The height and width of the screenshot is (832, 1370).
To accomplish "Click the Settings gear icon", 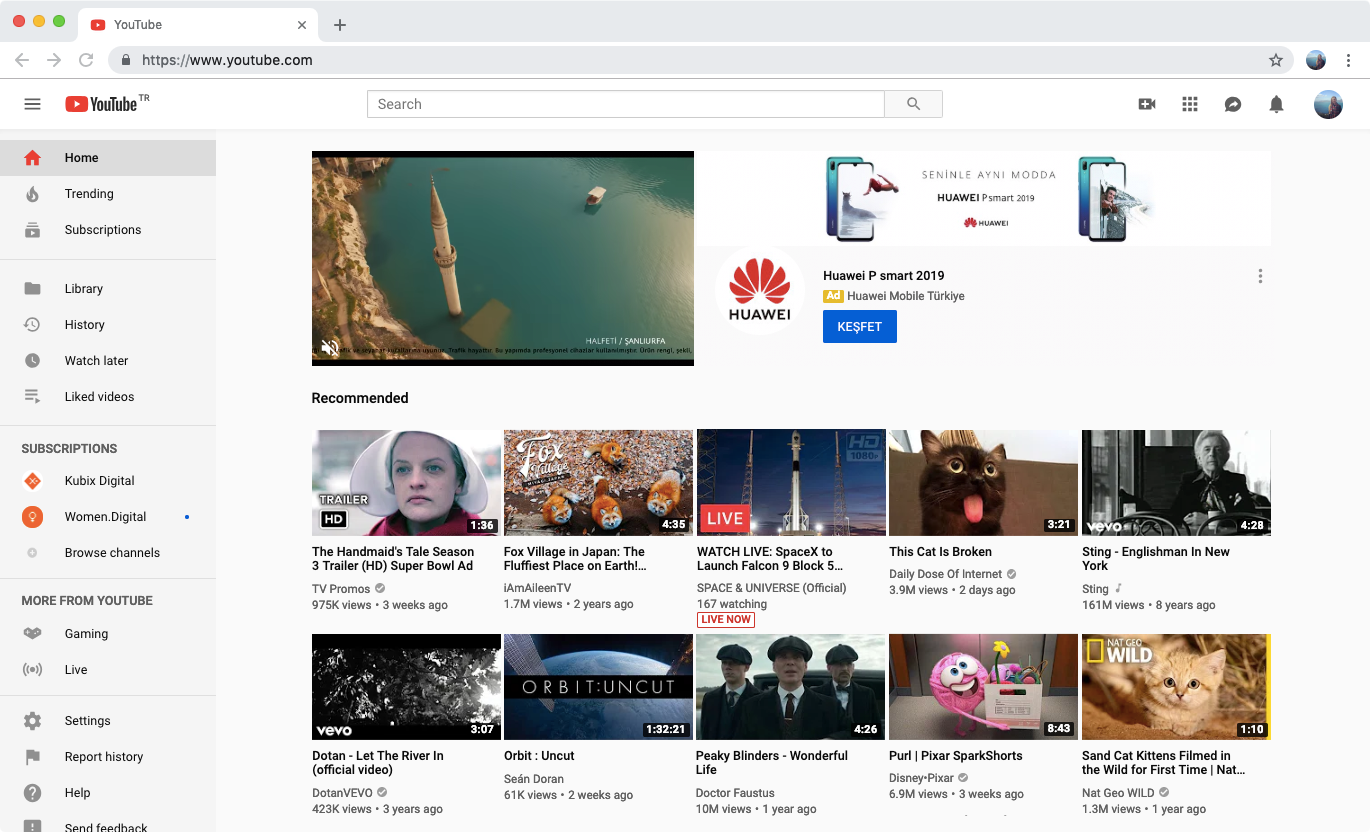I will pyautogui.click(x=32, y=721).
